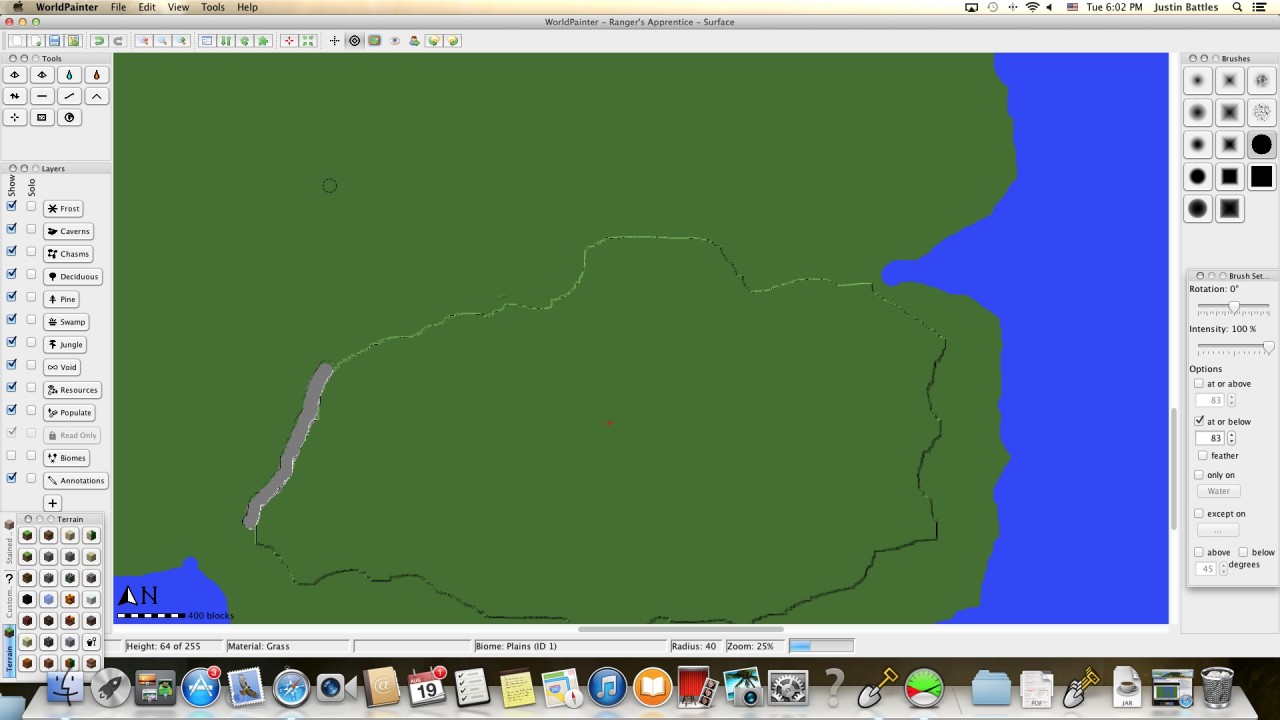Uncheck Show checkbox for Frost layer

(12, 206)
